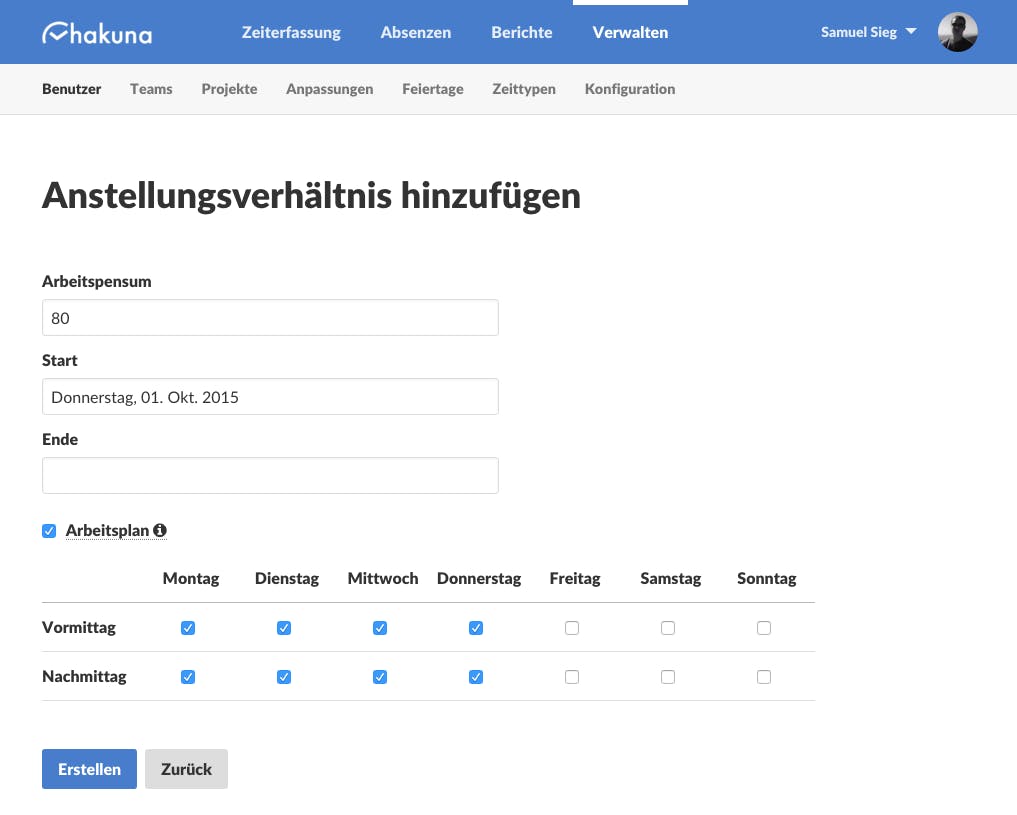Viewport: 1017px width, 815px height.
Task: Open the Anpassungen tab
Action: tap(329, 89)
